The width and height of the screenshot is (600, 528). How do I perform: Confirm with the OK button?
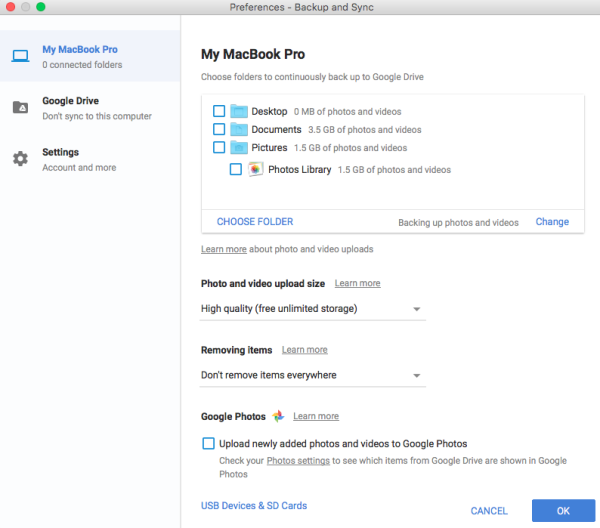(x=563, y=510)
